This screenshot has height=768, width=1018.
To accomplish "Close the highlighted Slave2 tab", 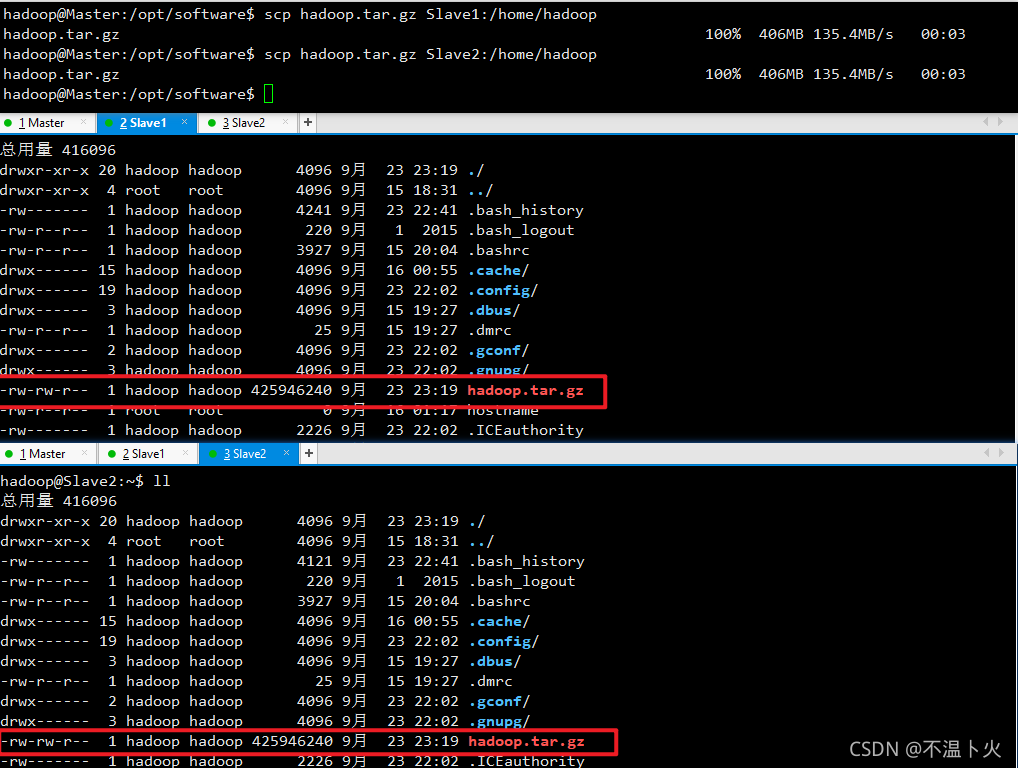I will coord(286,452).
